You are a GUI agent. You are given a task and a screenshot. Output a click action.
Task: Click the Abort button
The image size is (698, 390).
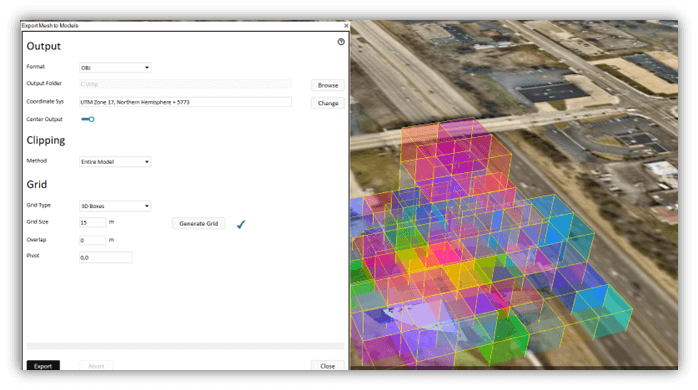(96, 366)
